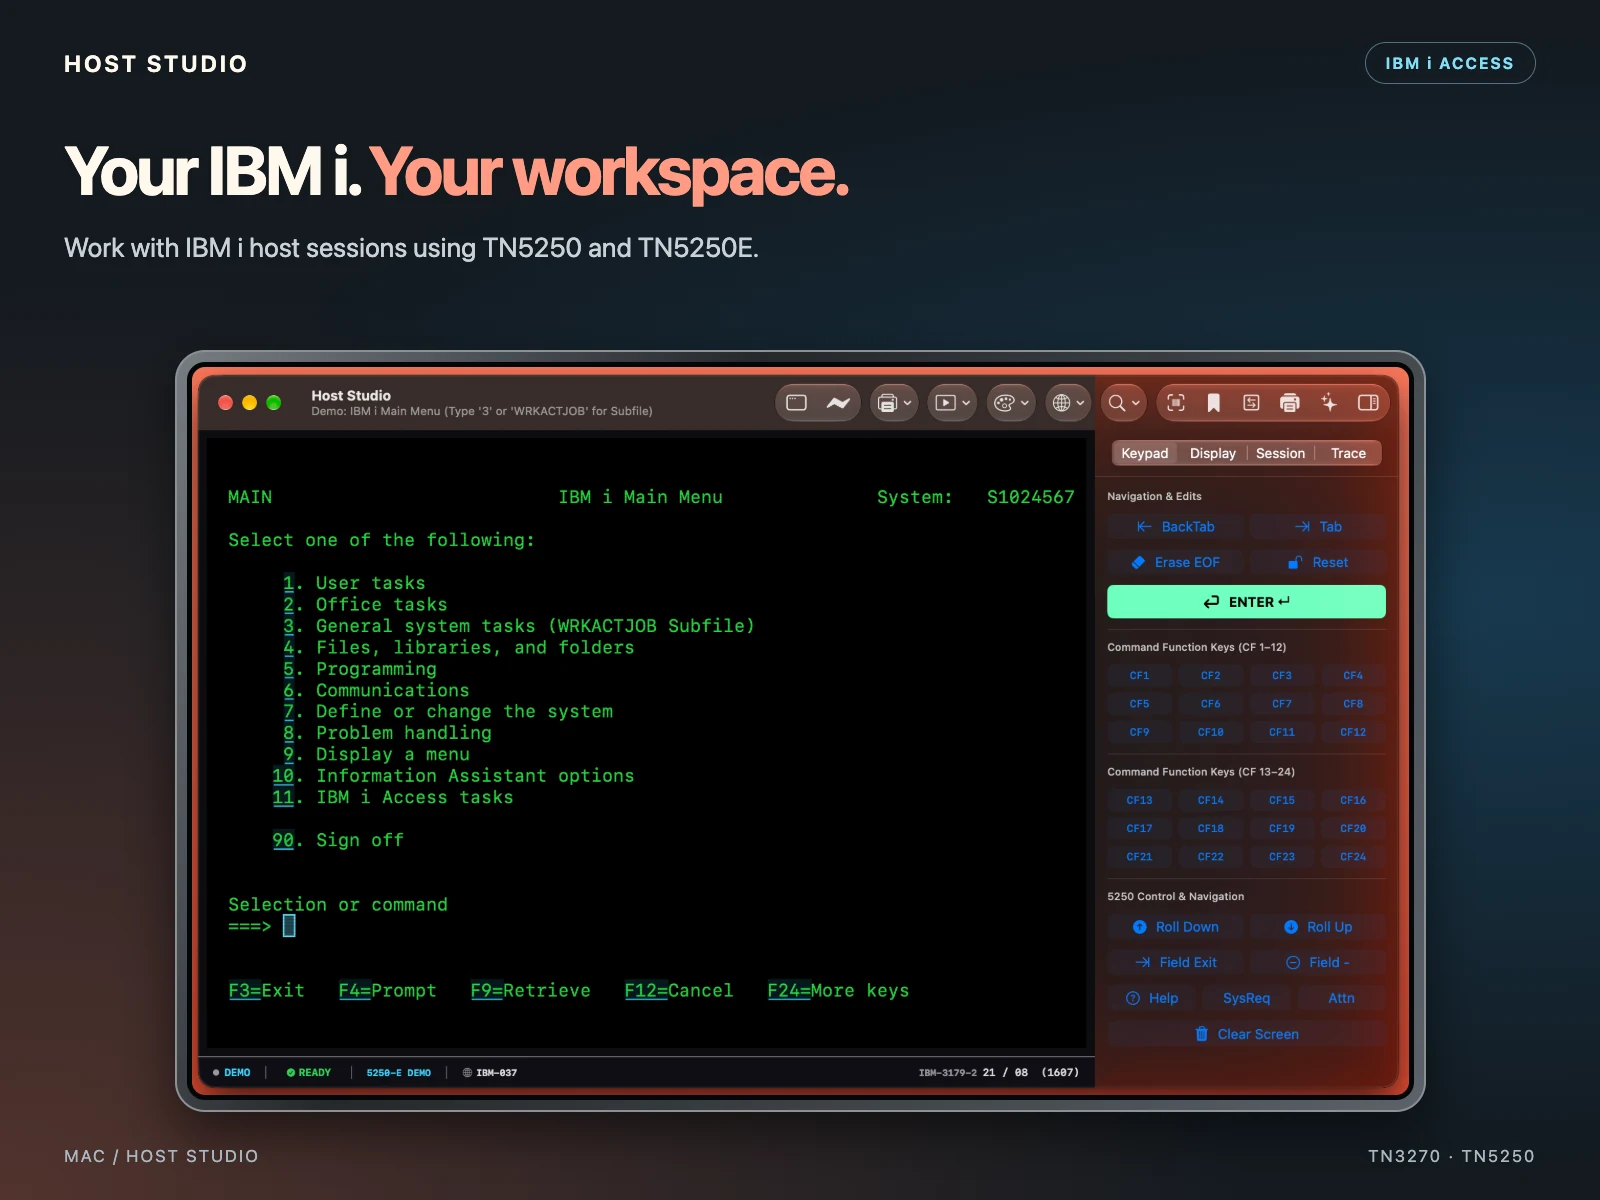
Task: Click the DEMO status bar indicator
Action: [232, 1073]
